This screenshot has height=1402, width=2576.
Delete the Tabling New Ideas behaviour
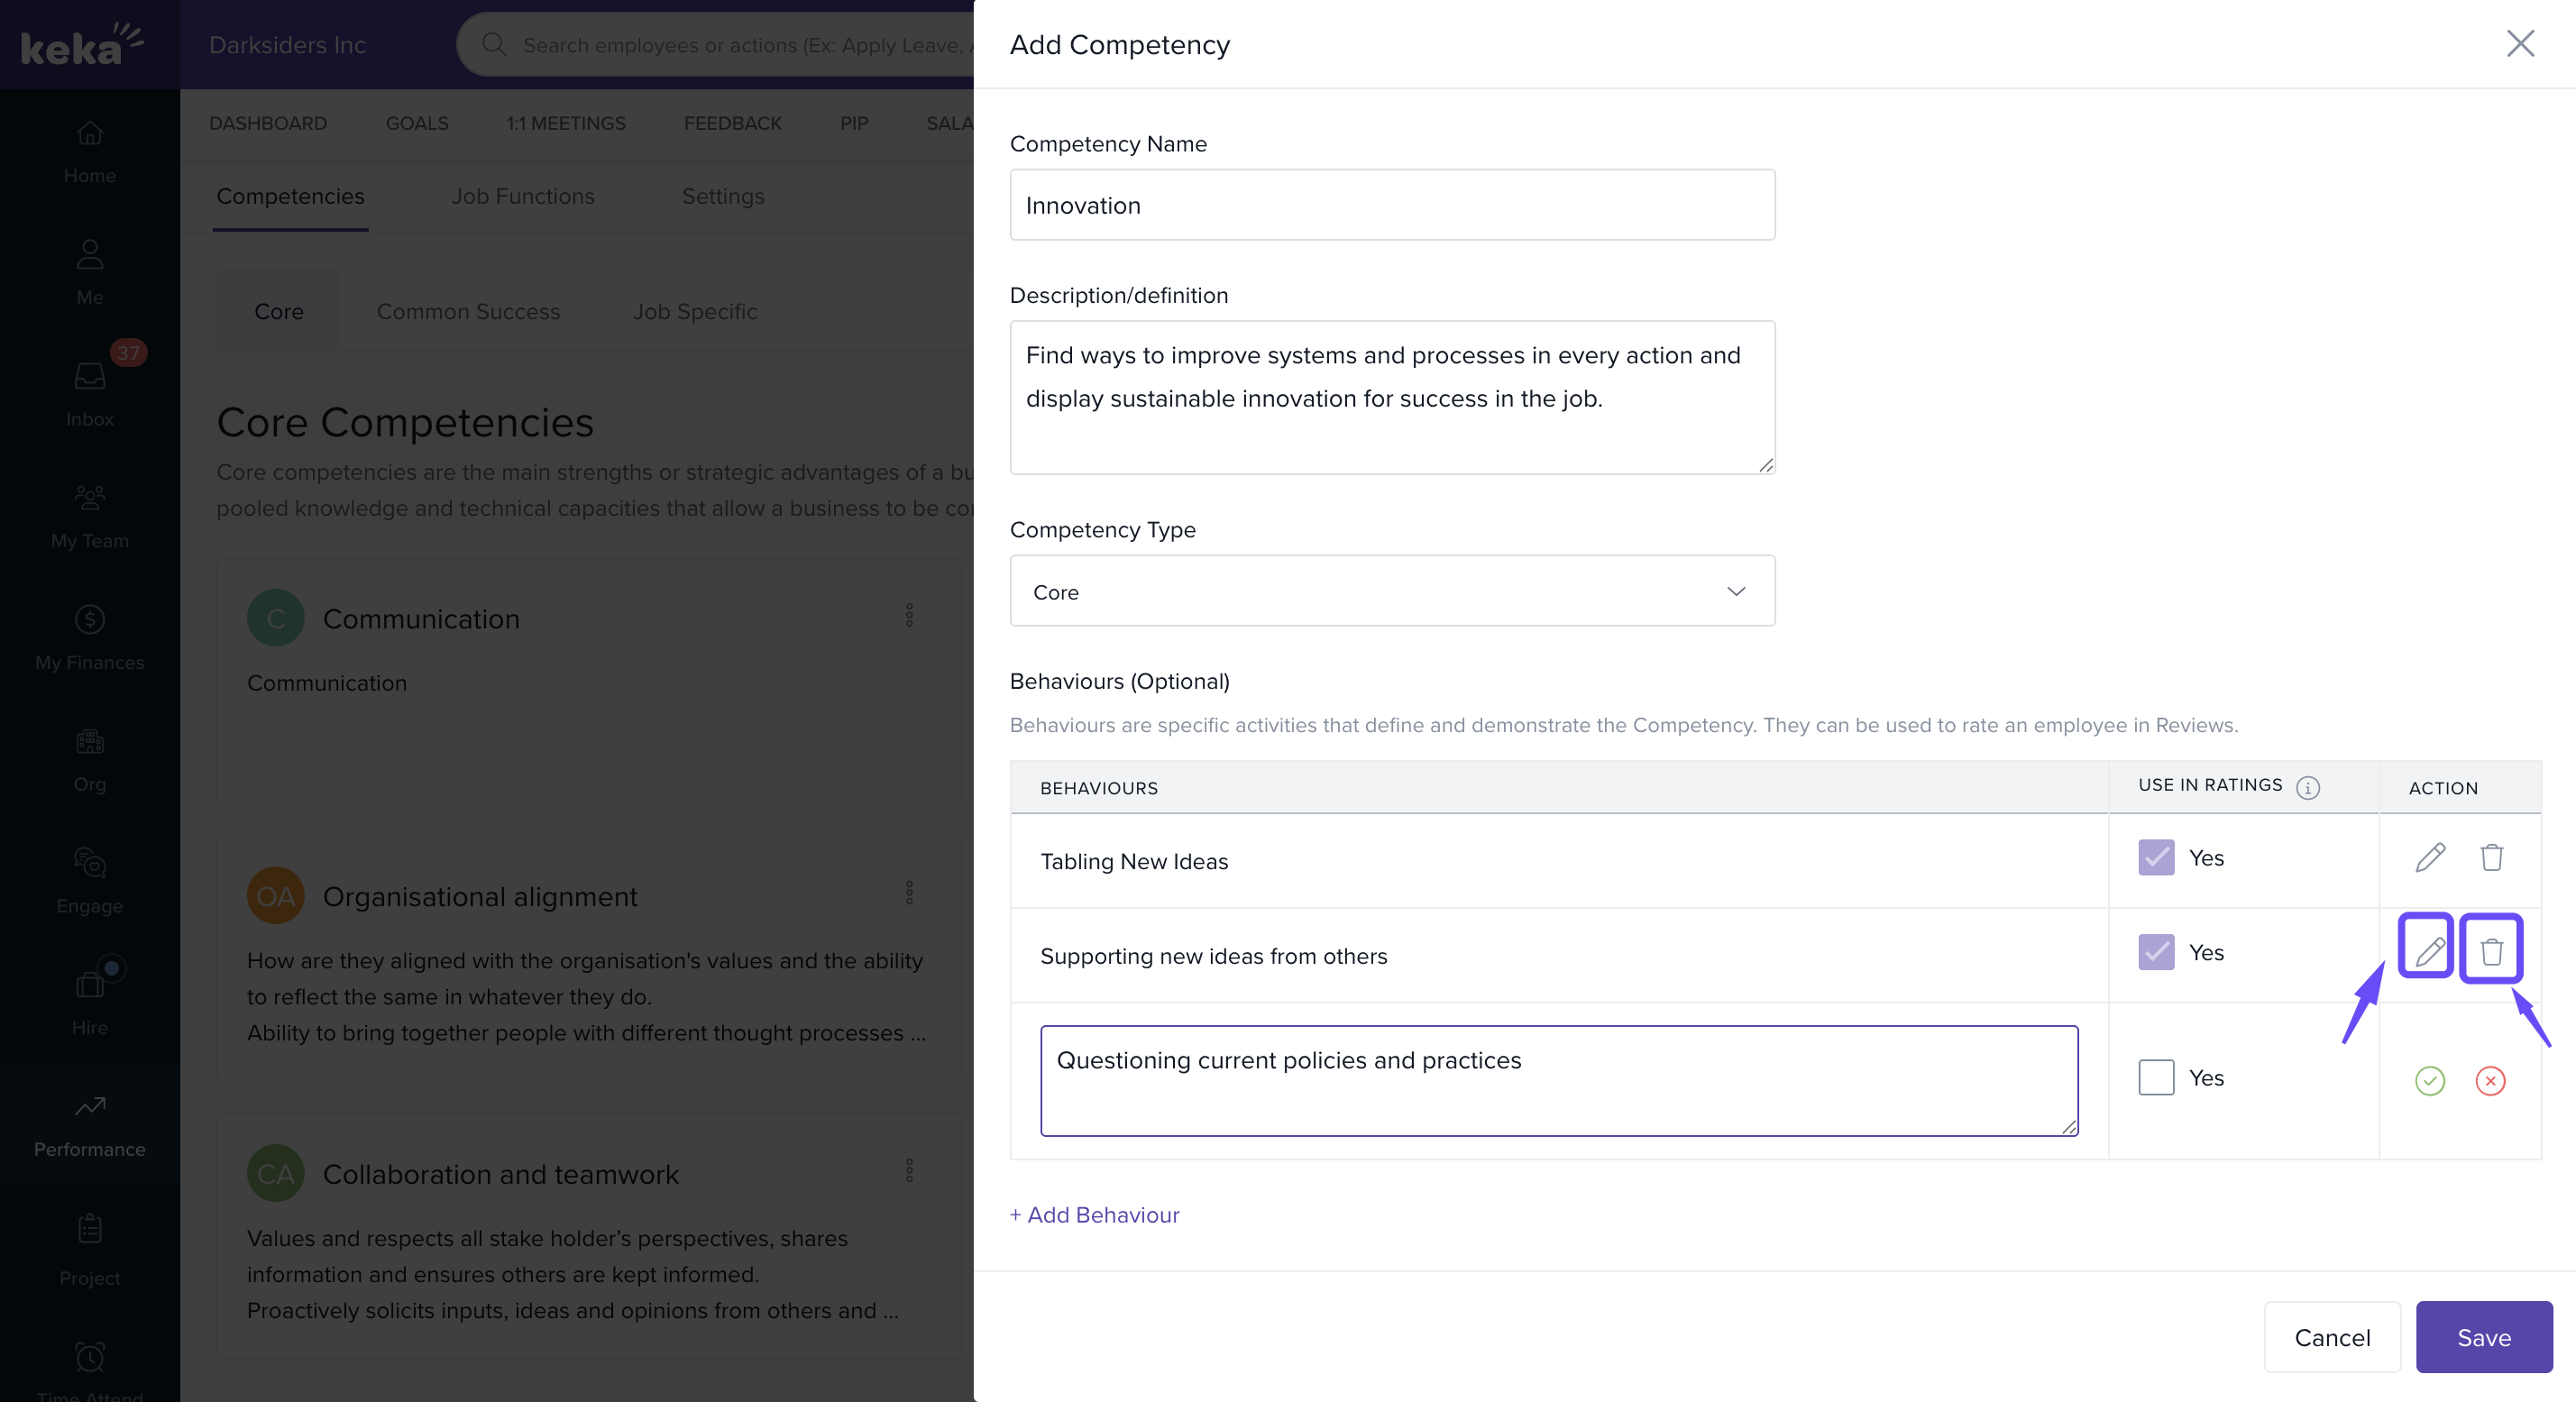coord(2490,857)
